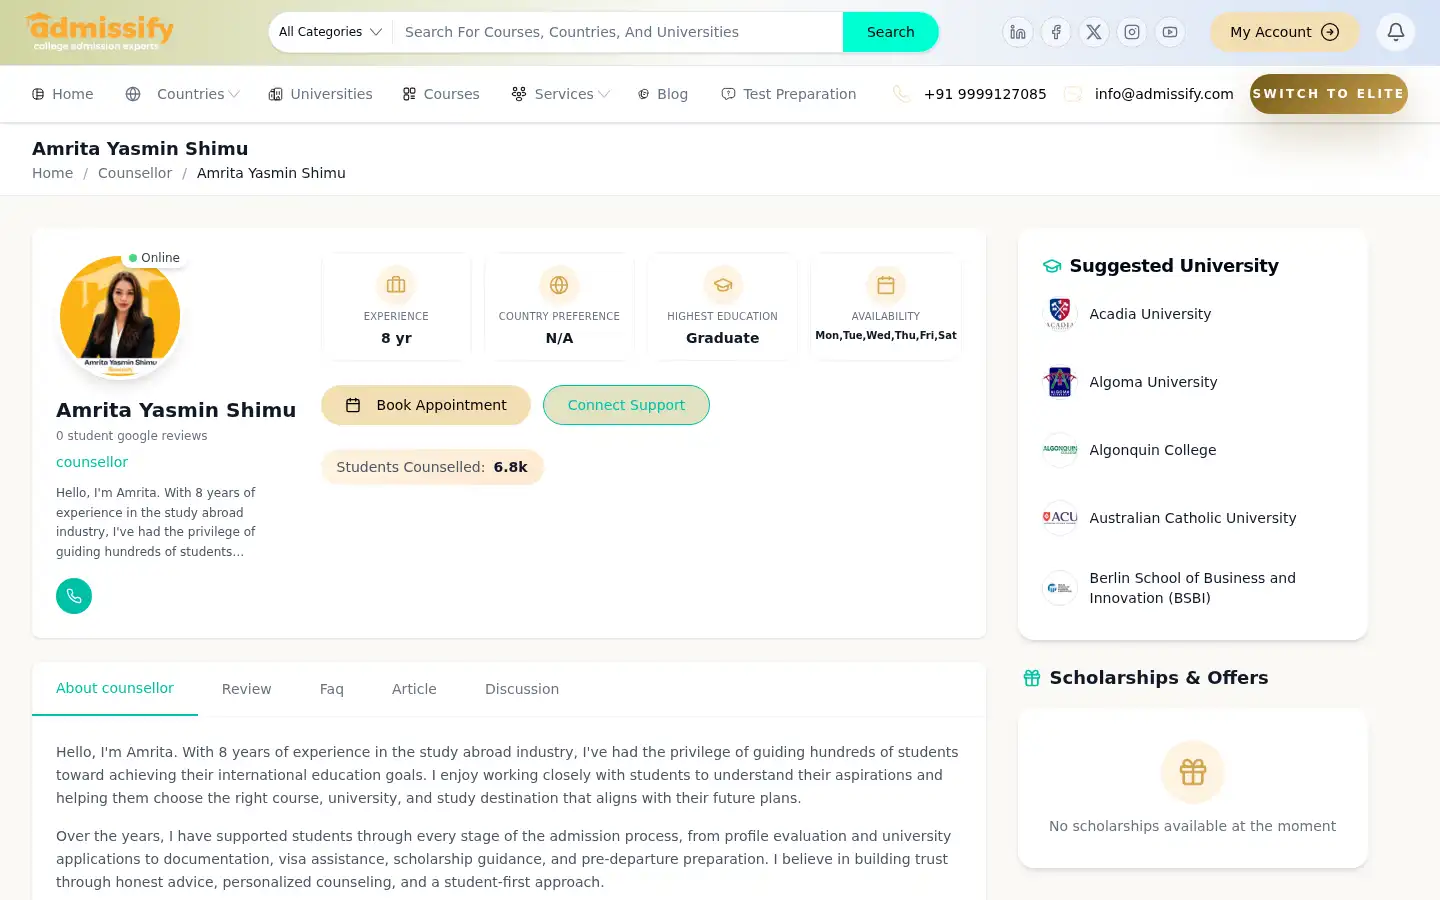Click the Suggested University cap icon
Viewport: 1440px width, 900px height.
[x=1052, y=266]
